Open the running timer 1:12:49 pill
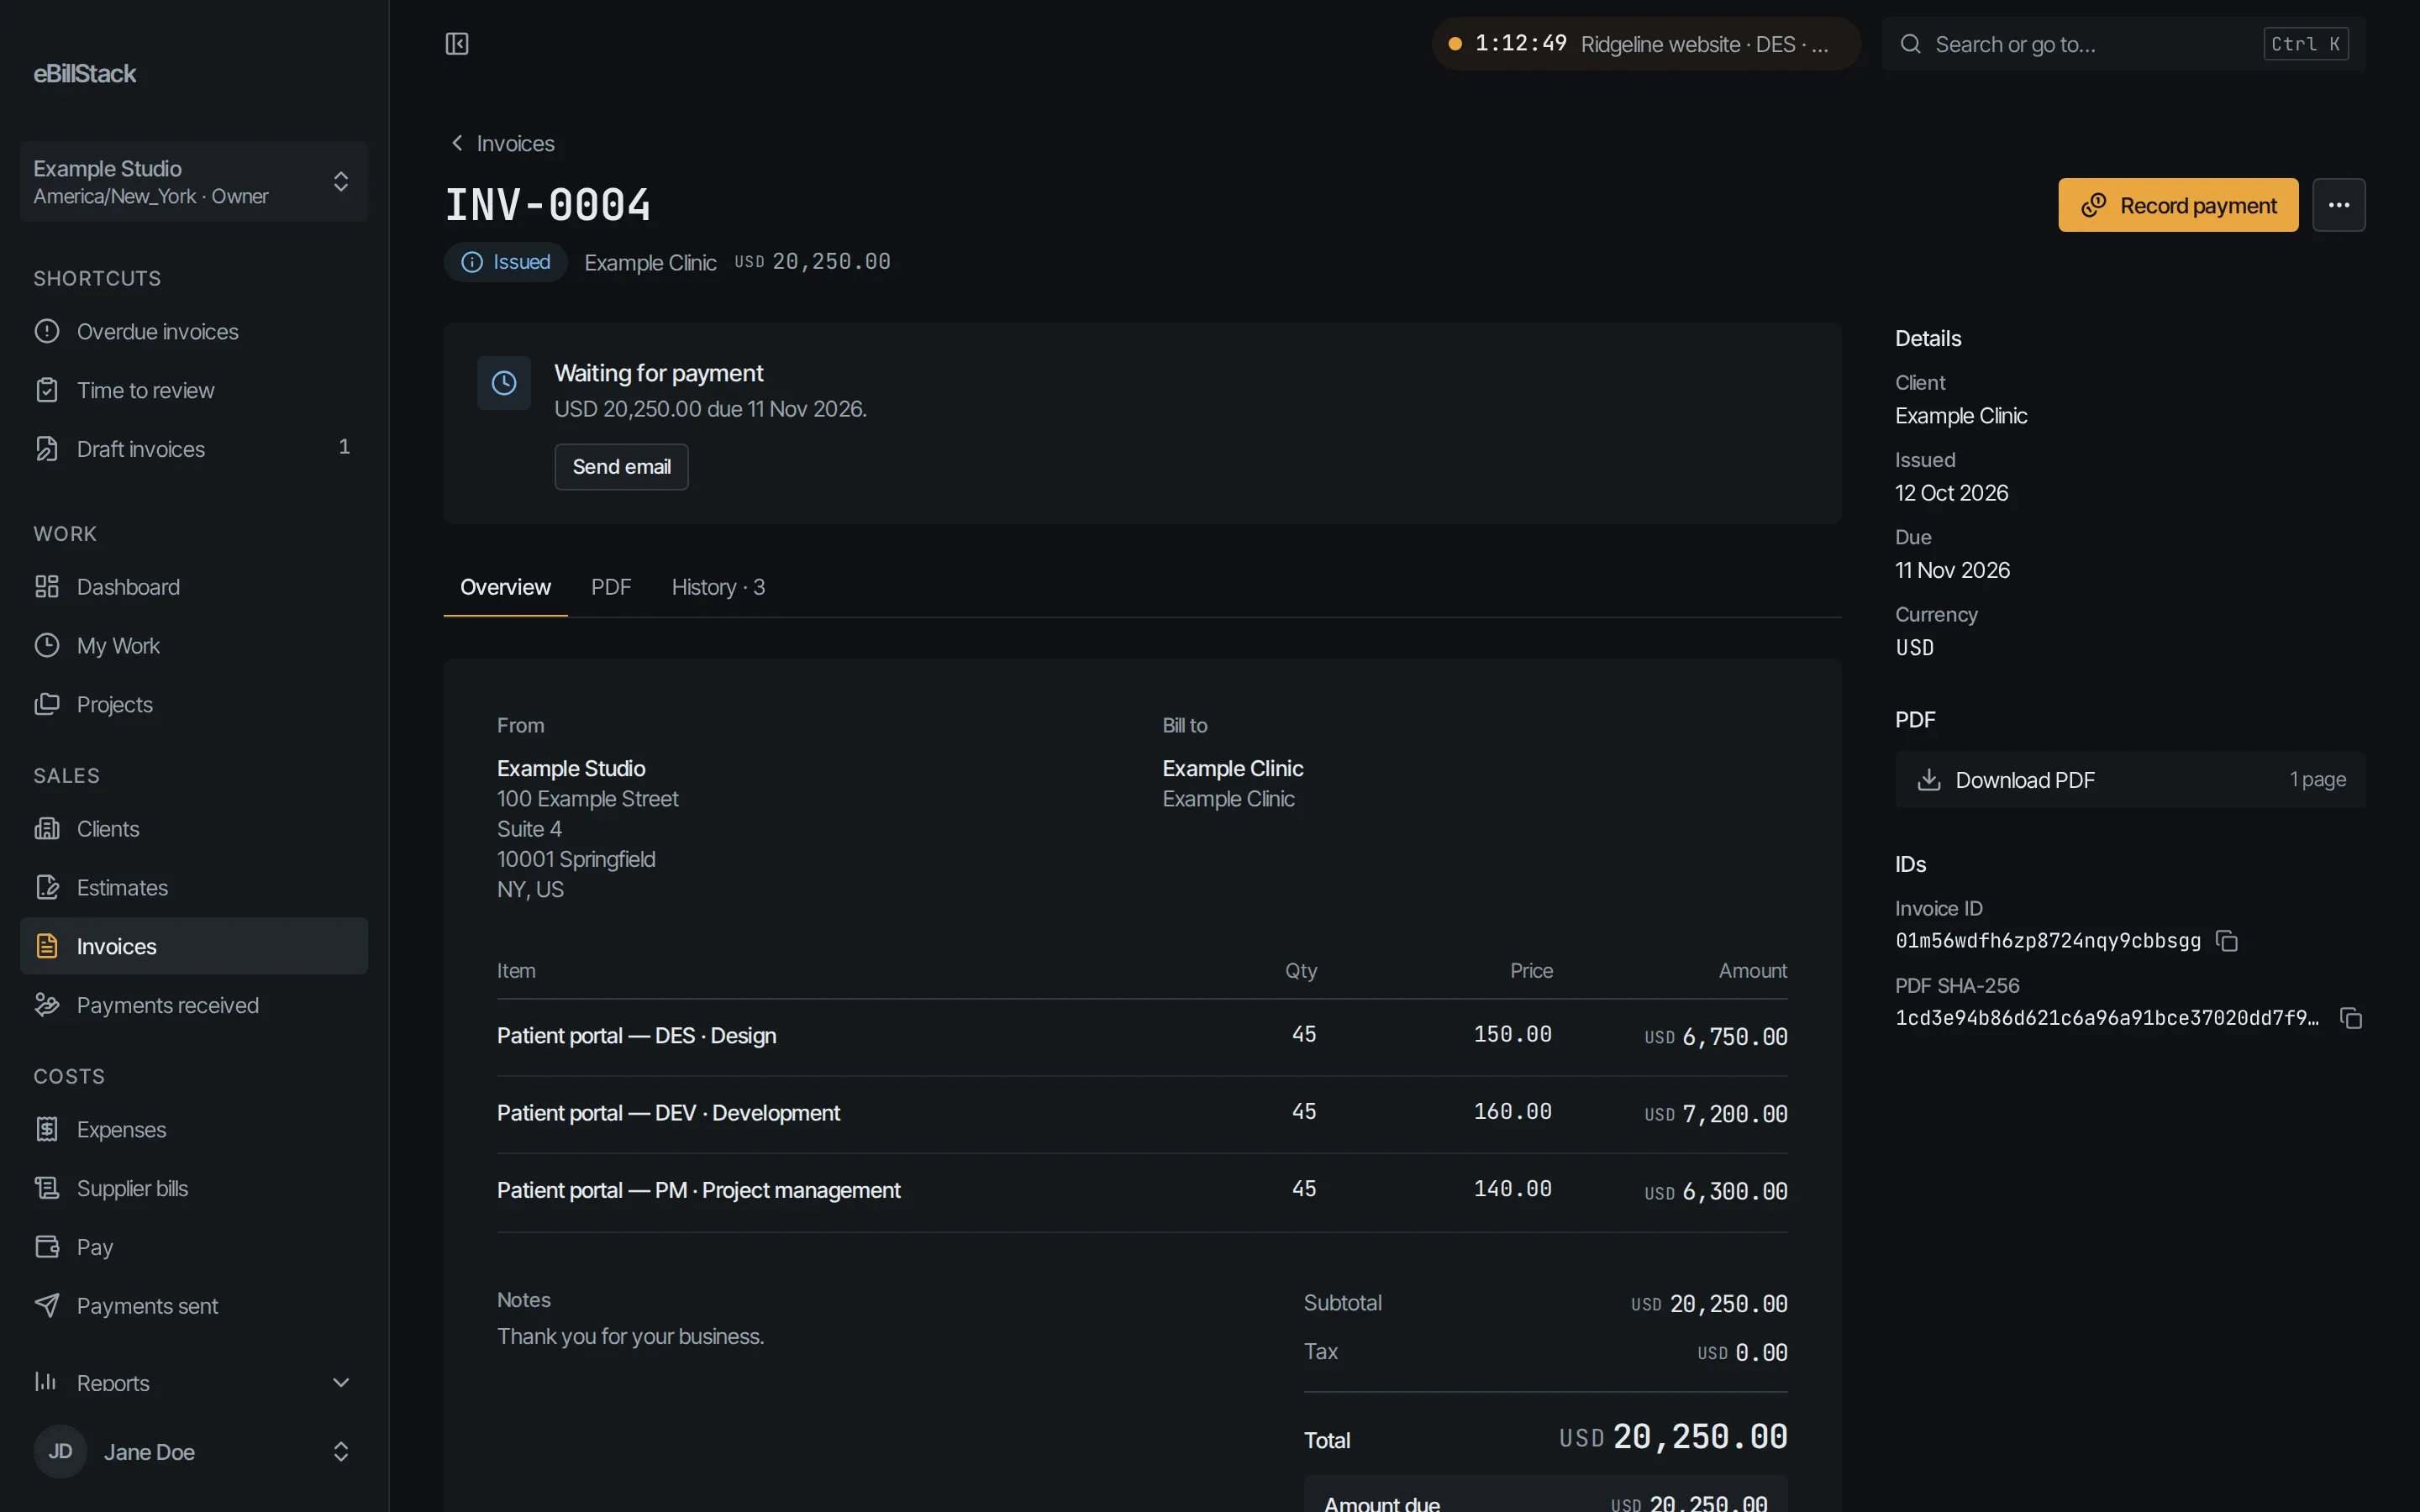Screen dimensions: 2420x1512 (x=1646, y=44)
